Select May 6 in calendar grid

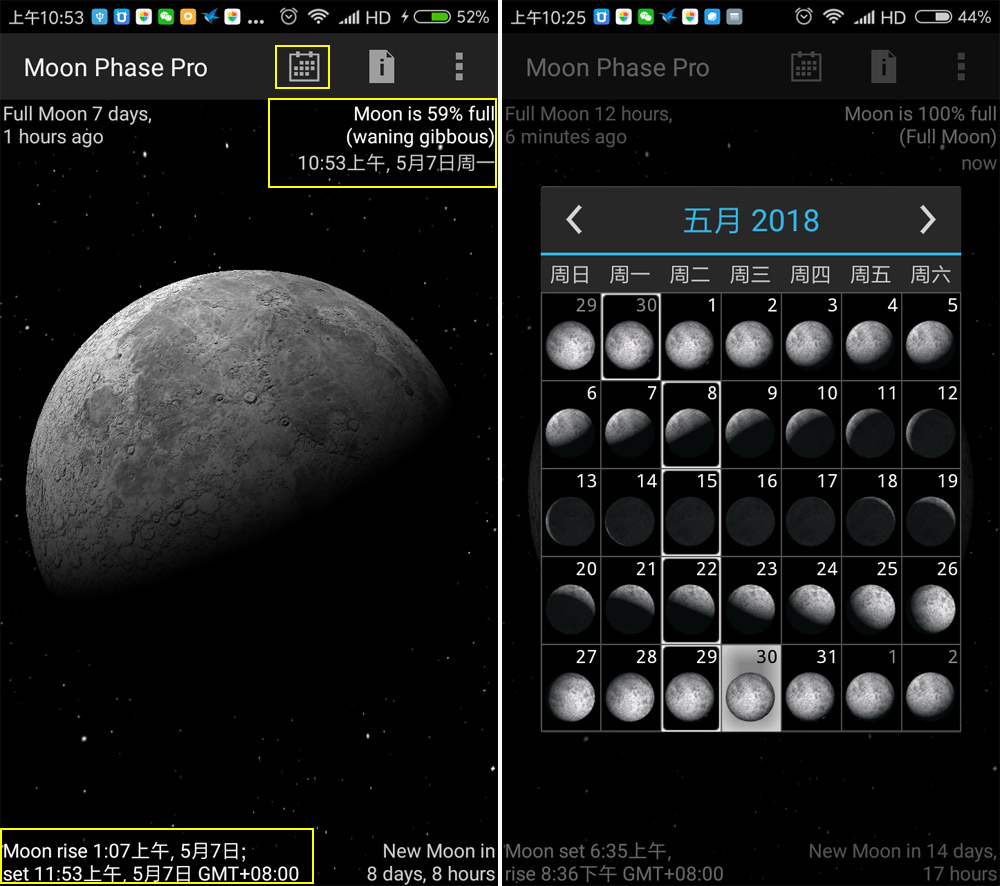[x=571, y=425]
